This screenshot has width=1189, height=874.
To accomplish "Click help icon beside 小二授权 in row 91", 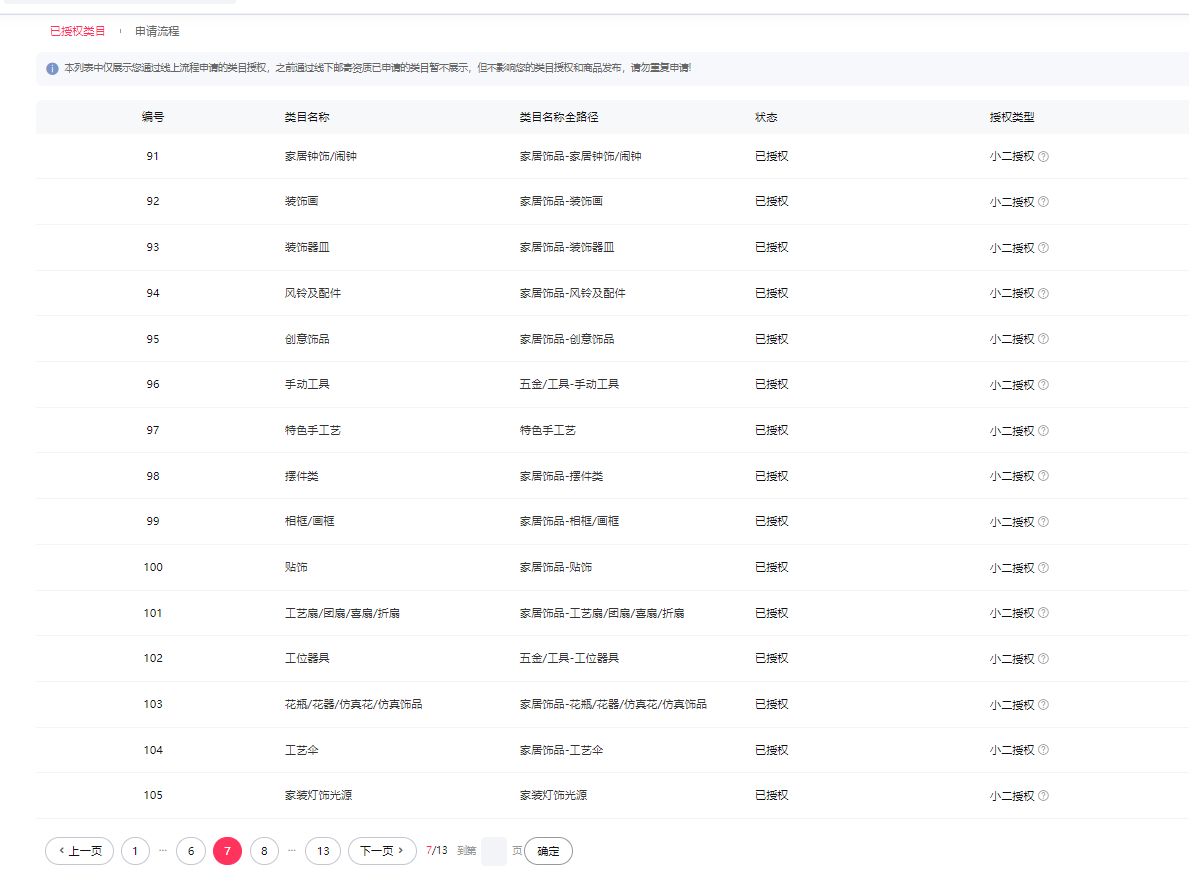I will 1043,156.
